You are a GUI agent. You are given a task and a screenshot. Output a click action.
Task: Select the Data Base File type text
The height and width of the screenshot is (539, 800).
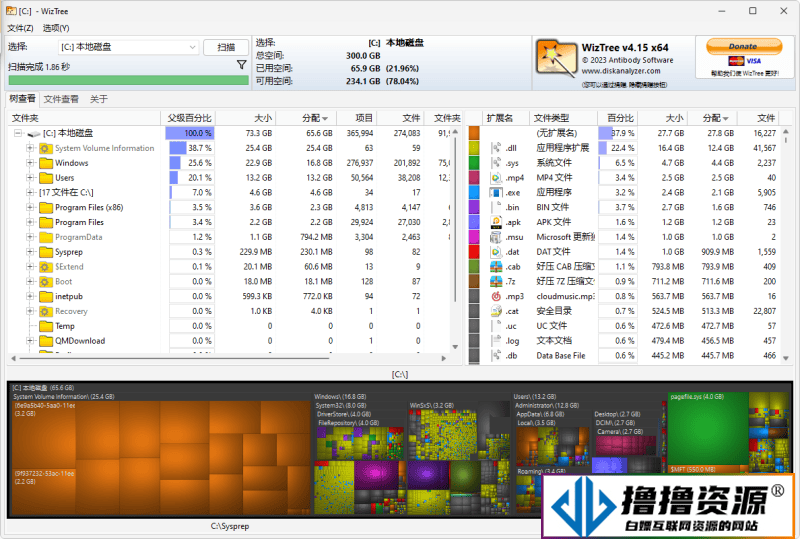[x=561, y=355]
